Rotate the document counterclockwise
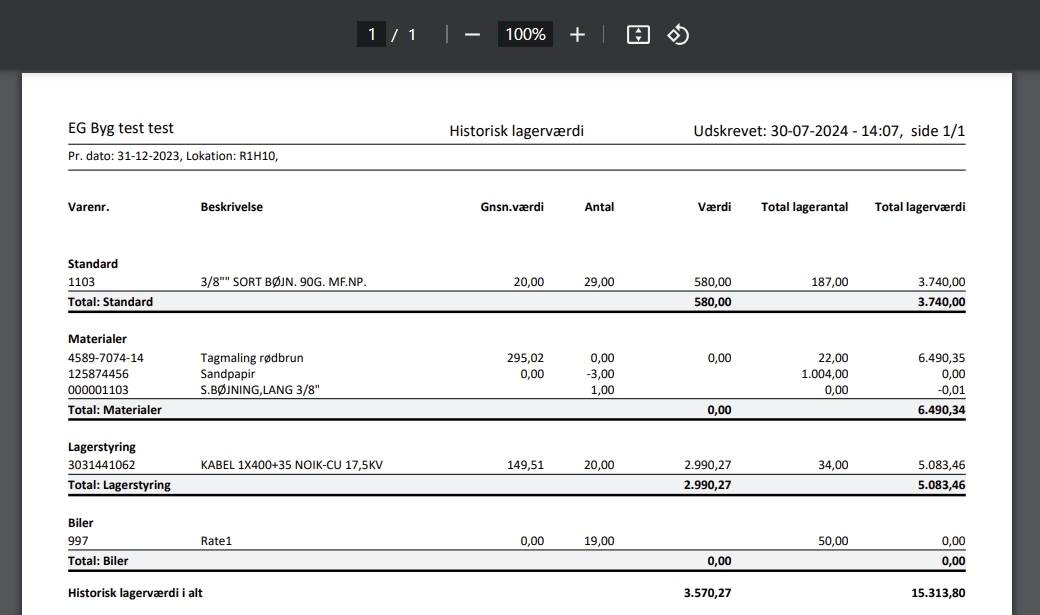Viewport: 1040px width, 615px height. pos(678,35)
